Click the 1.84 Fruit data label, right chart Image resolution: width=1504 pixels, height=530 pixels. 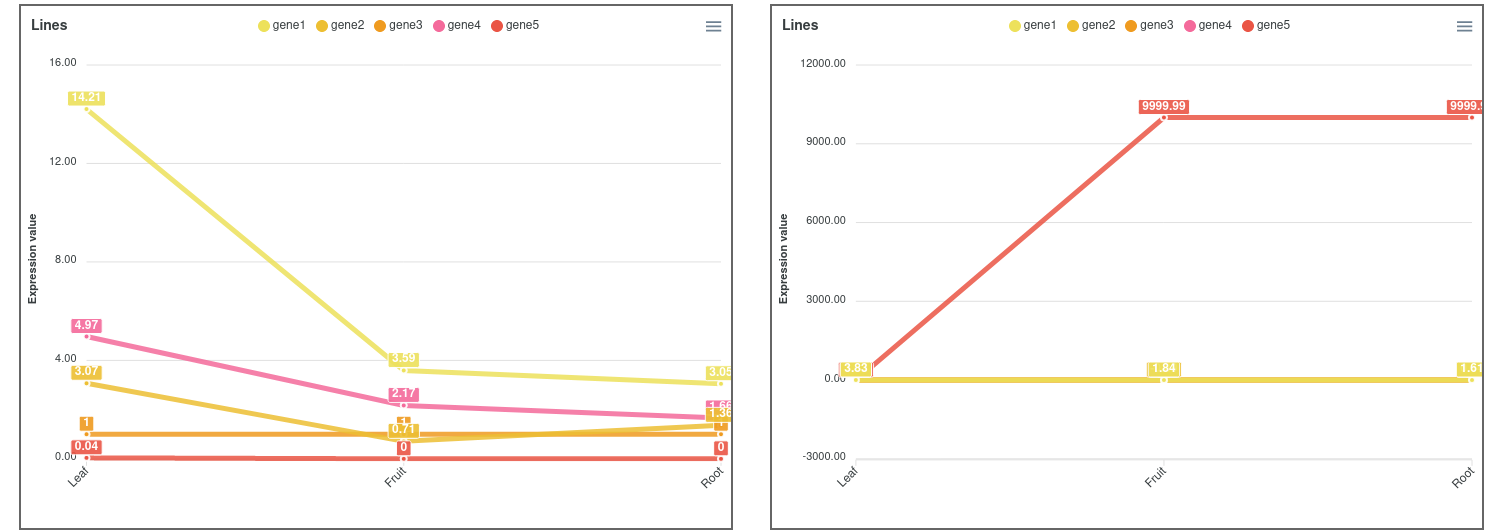click(1164, 368)
